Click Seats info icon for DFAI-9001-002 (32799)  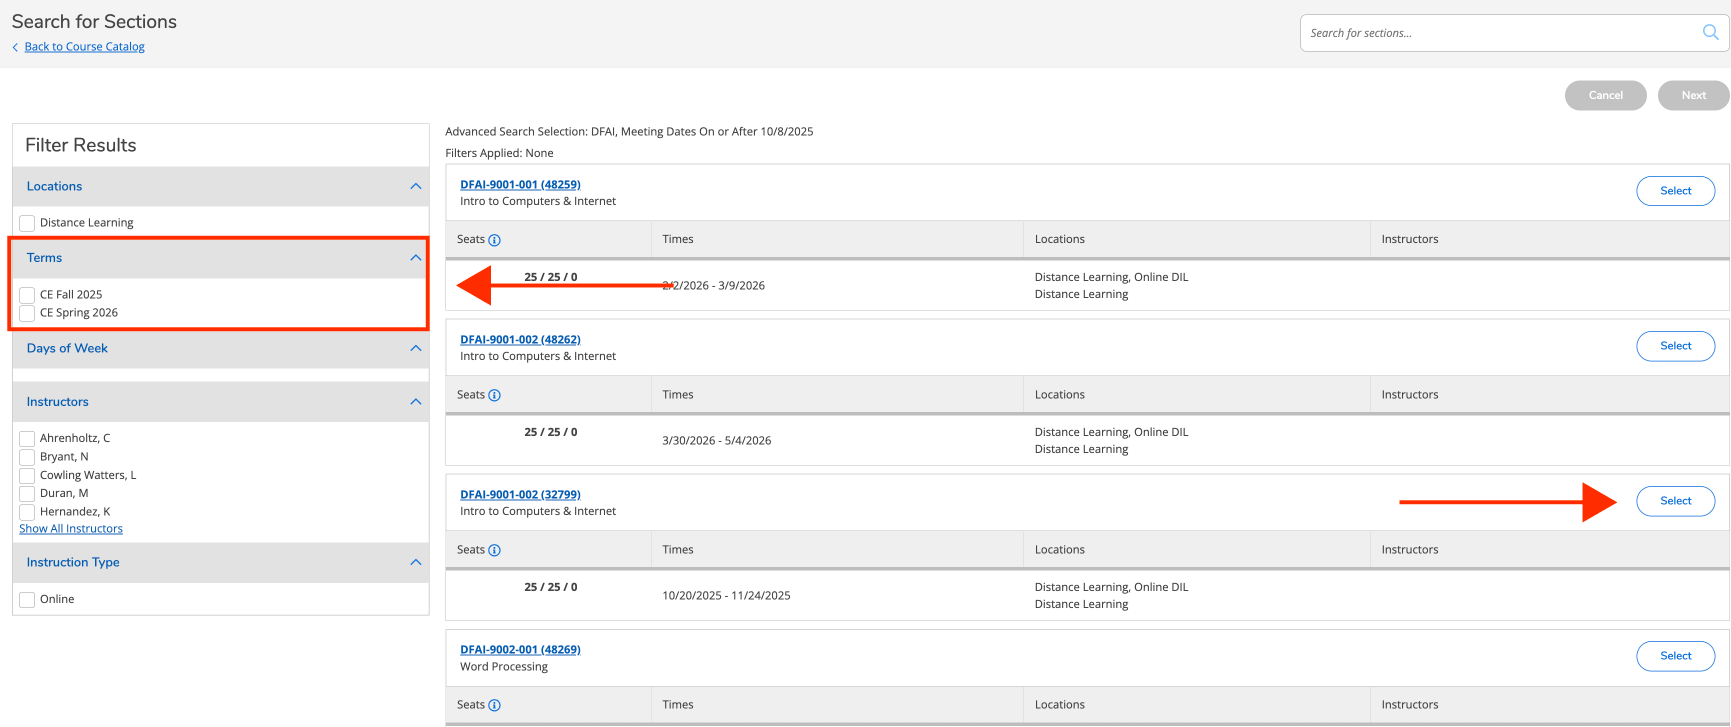coord(494,550)
